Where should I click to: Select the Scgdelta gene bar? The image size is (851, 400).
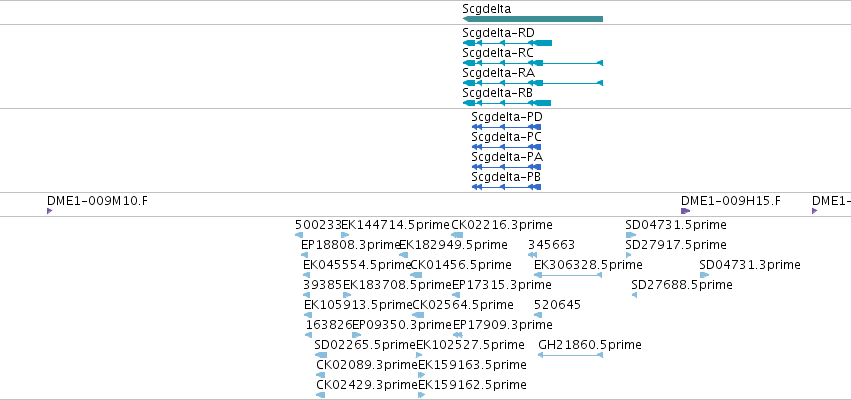(532, 19)
